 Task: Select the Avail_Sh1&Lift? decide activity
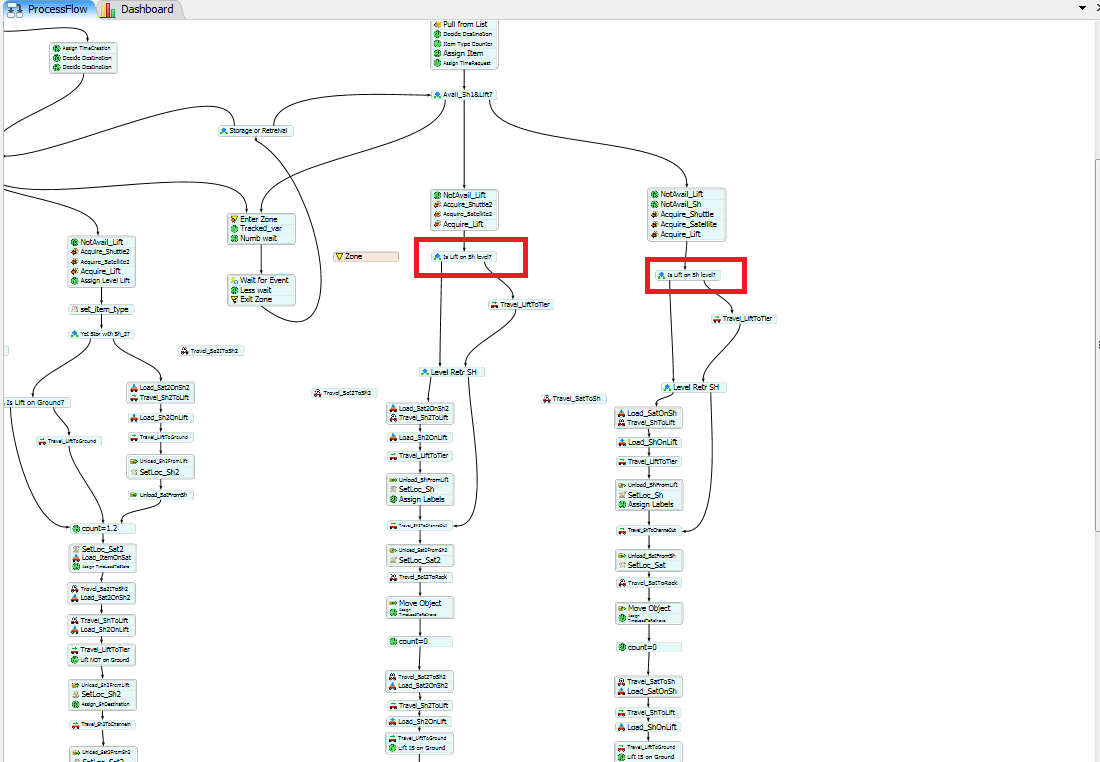click(463, 95)
